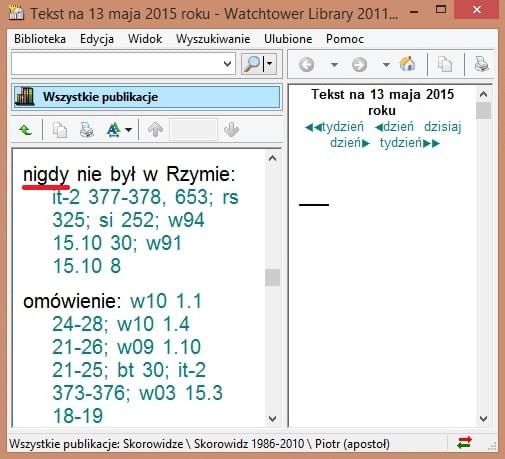Click the font size text icon

pos(113,130)
